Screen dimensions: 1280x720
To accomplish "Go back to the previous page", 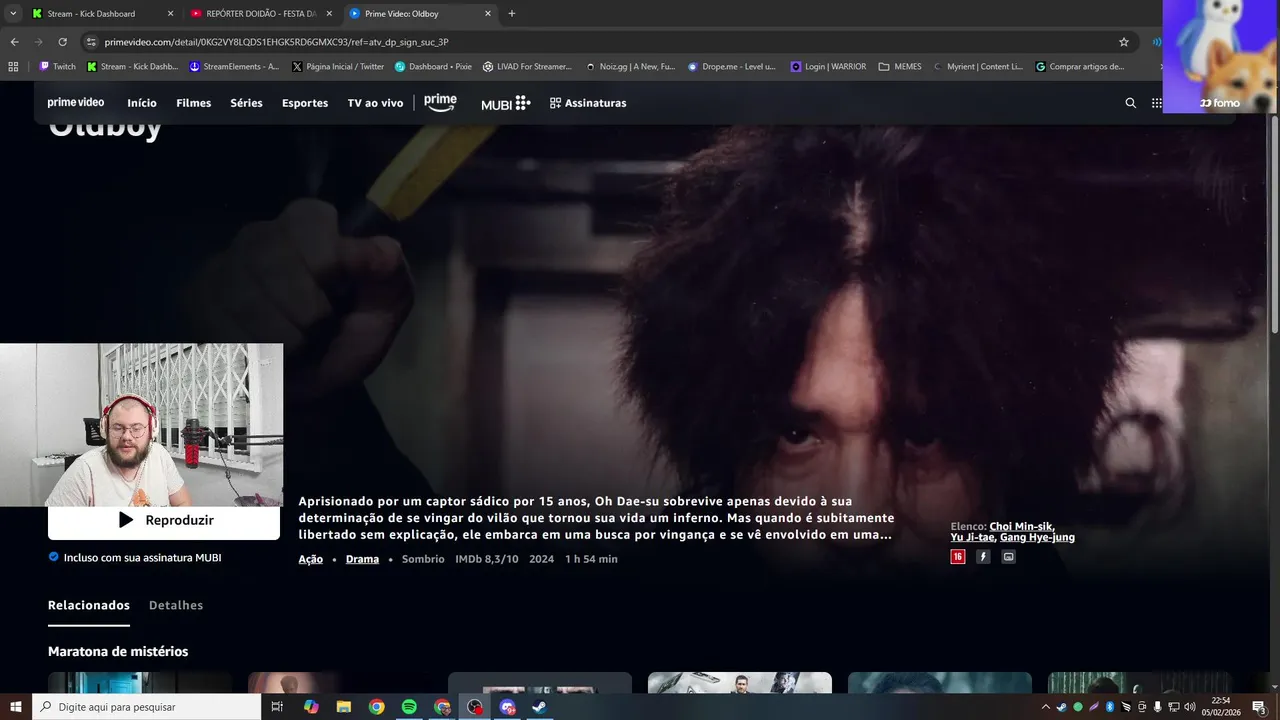I will pyautogui.click(x=14, y=42).
